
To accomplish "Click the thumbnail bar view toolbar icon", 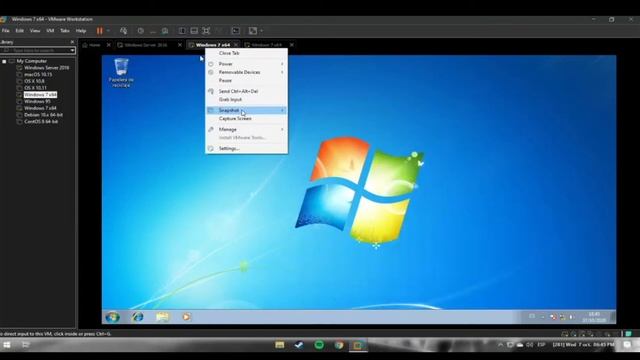I will [194, 31].
